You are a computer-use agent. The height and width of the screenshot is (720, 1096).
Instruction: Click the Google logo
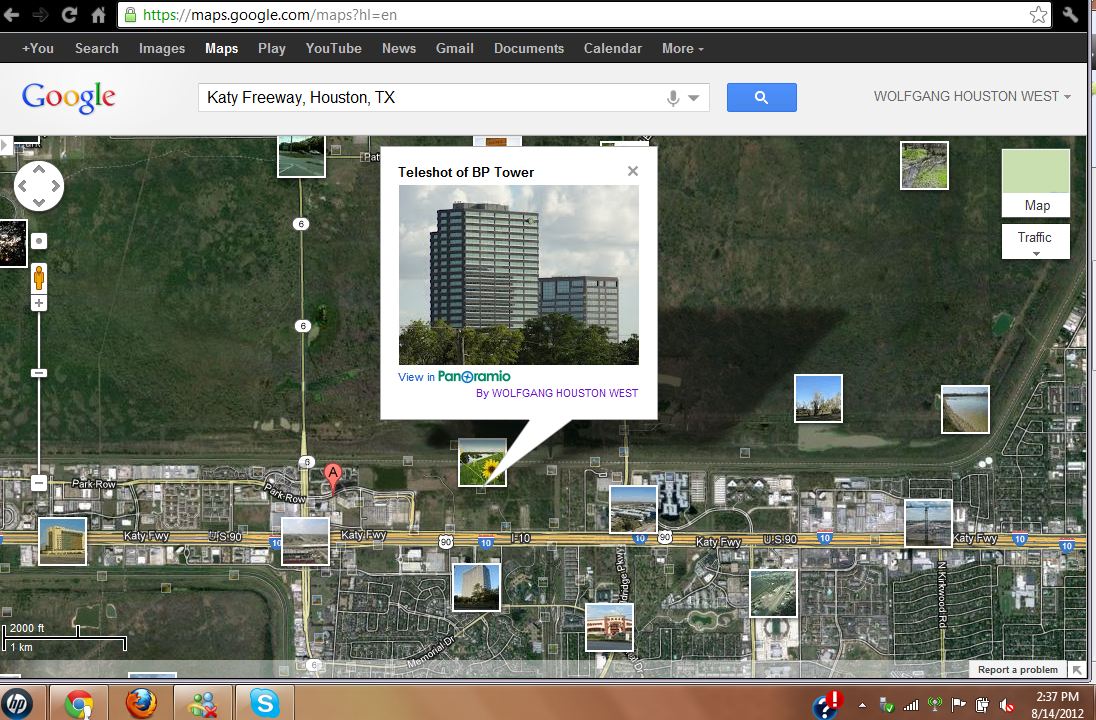[x=68, y=97]
